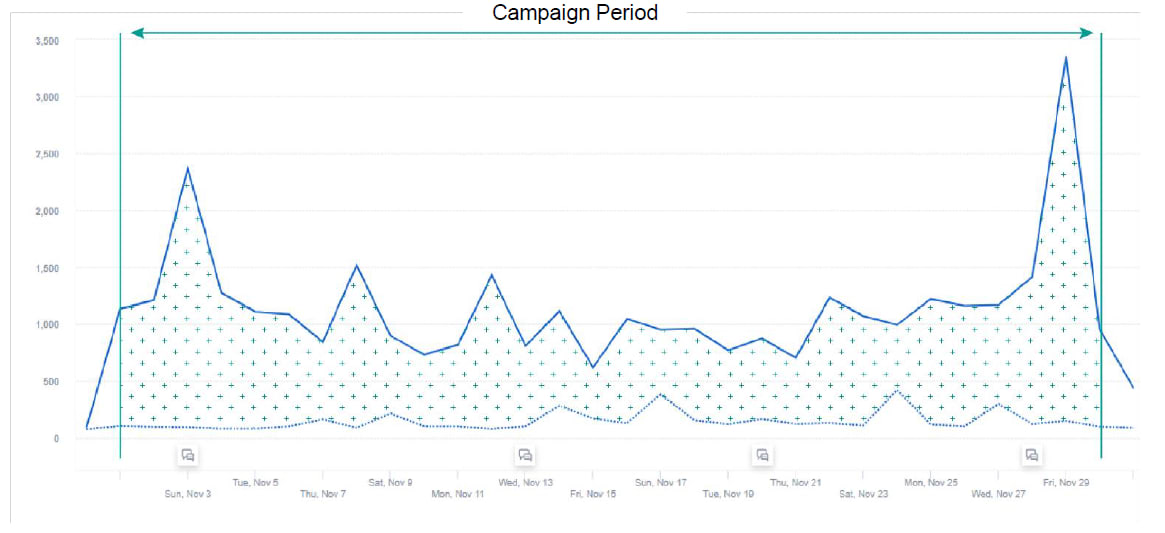Click annotation icon above Wed, Nov 27
The image size is (1165, 533).
pyautogui.click(x=1031, y=455)
